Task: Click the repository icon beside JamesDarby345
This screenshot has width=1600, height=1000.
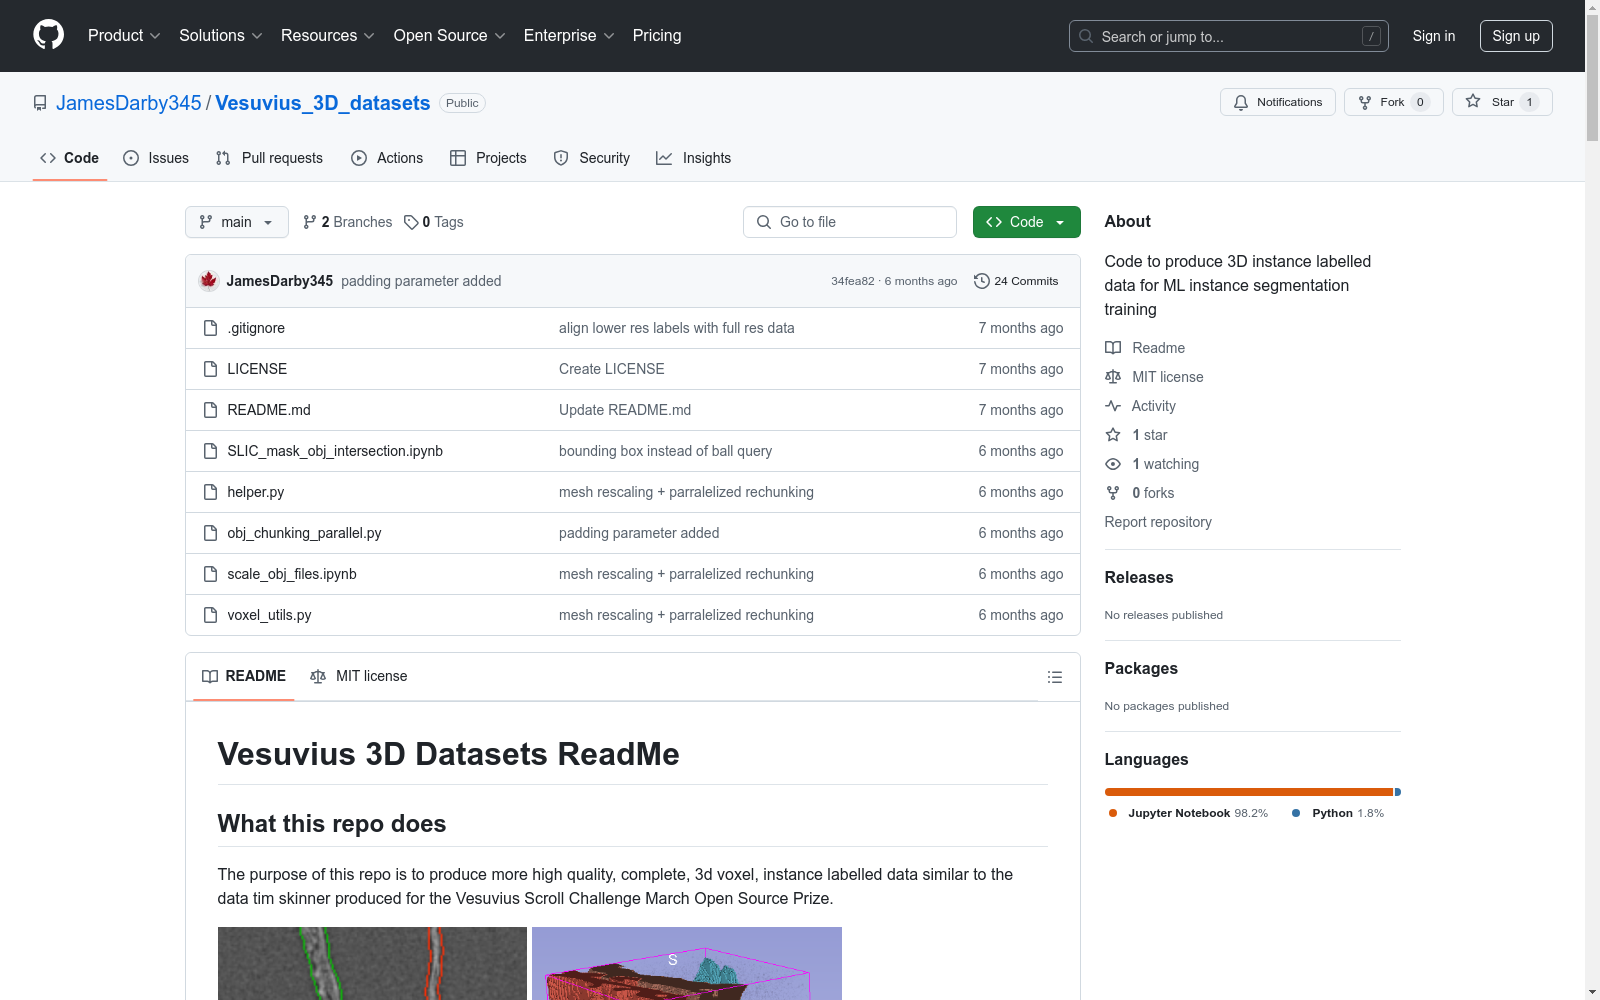Action: [x=40, y=103]
